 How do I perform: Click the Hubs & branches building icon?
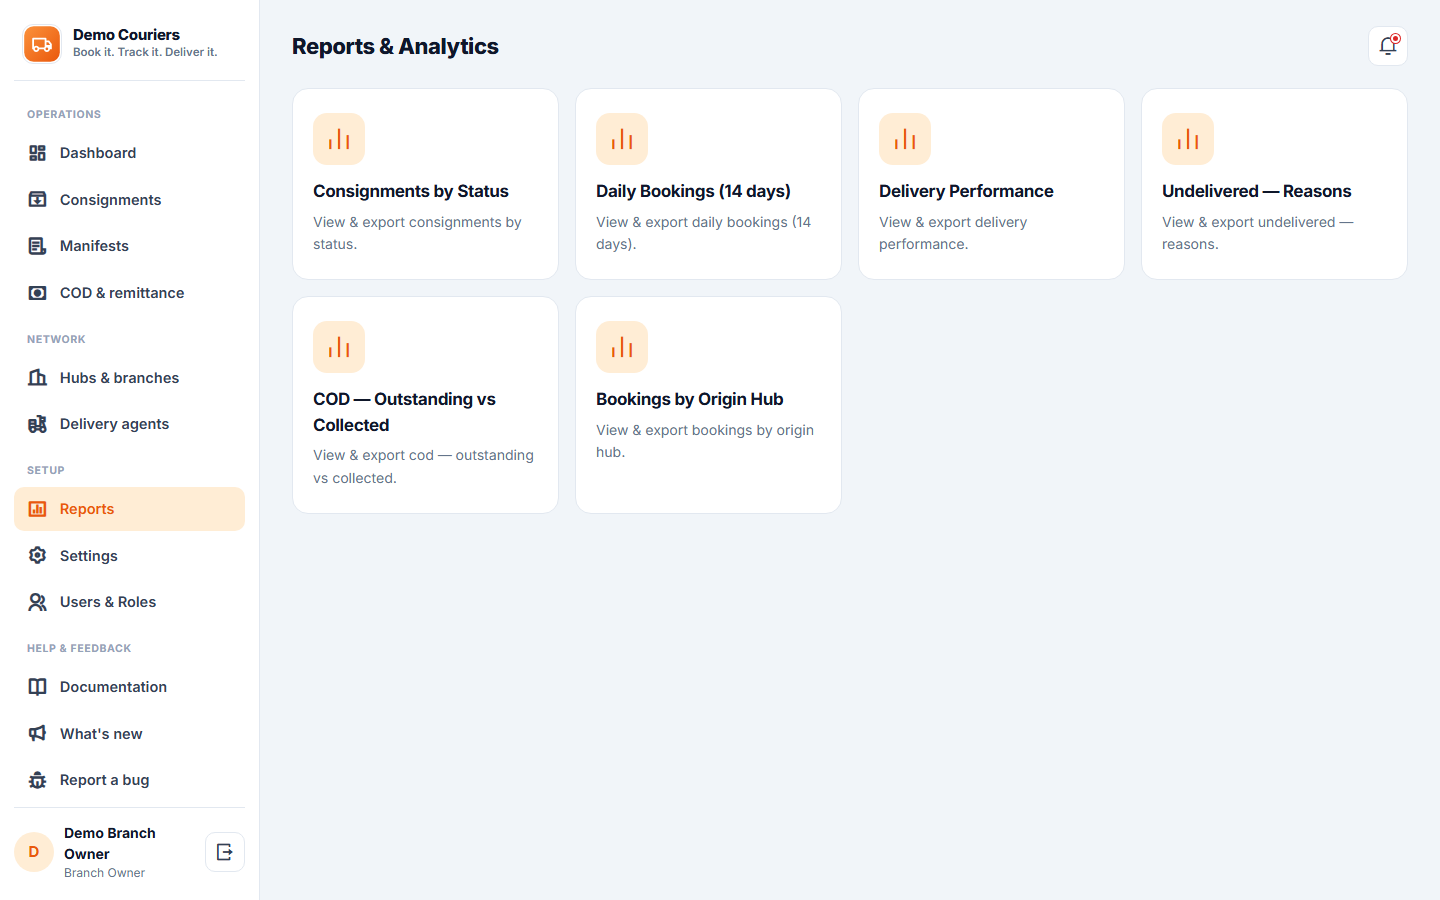coord(38,378)
